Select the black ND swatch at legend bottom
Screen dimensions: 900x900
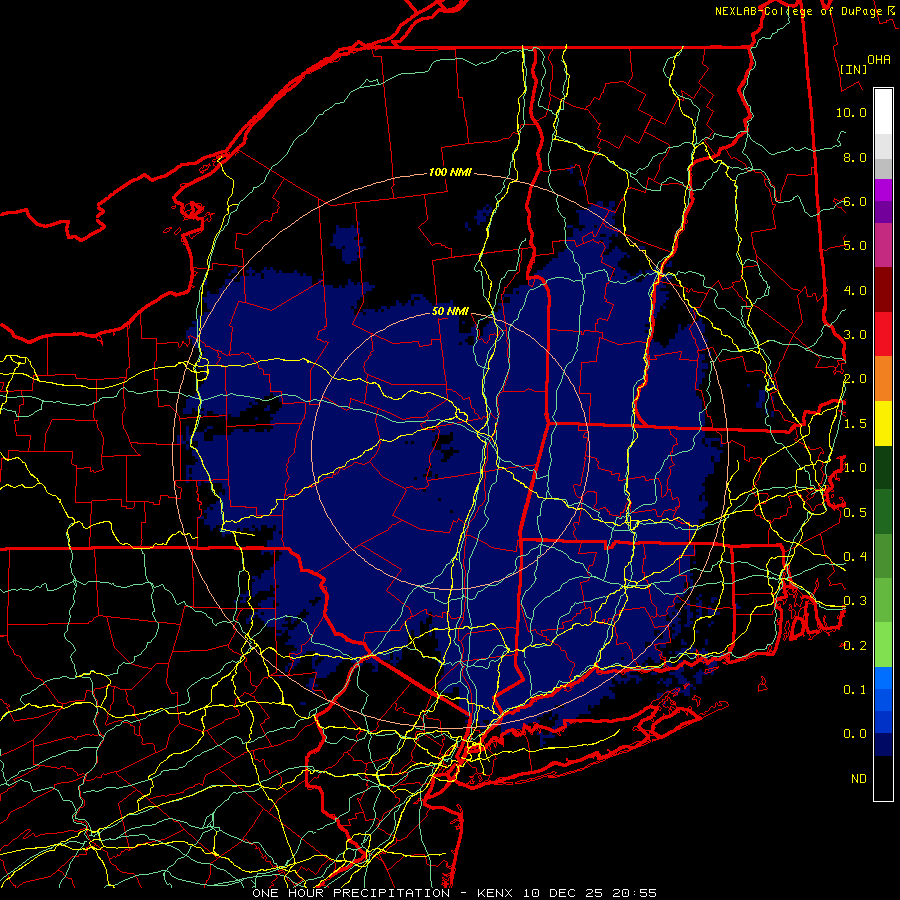pos(883,778)
